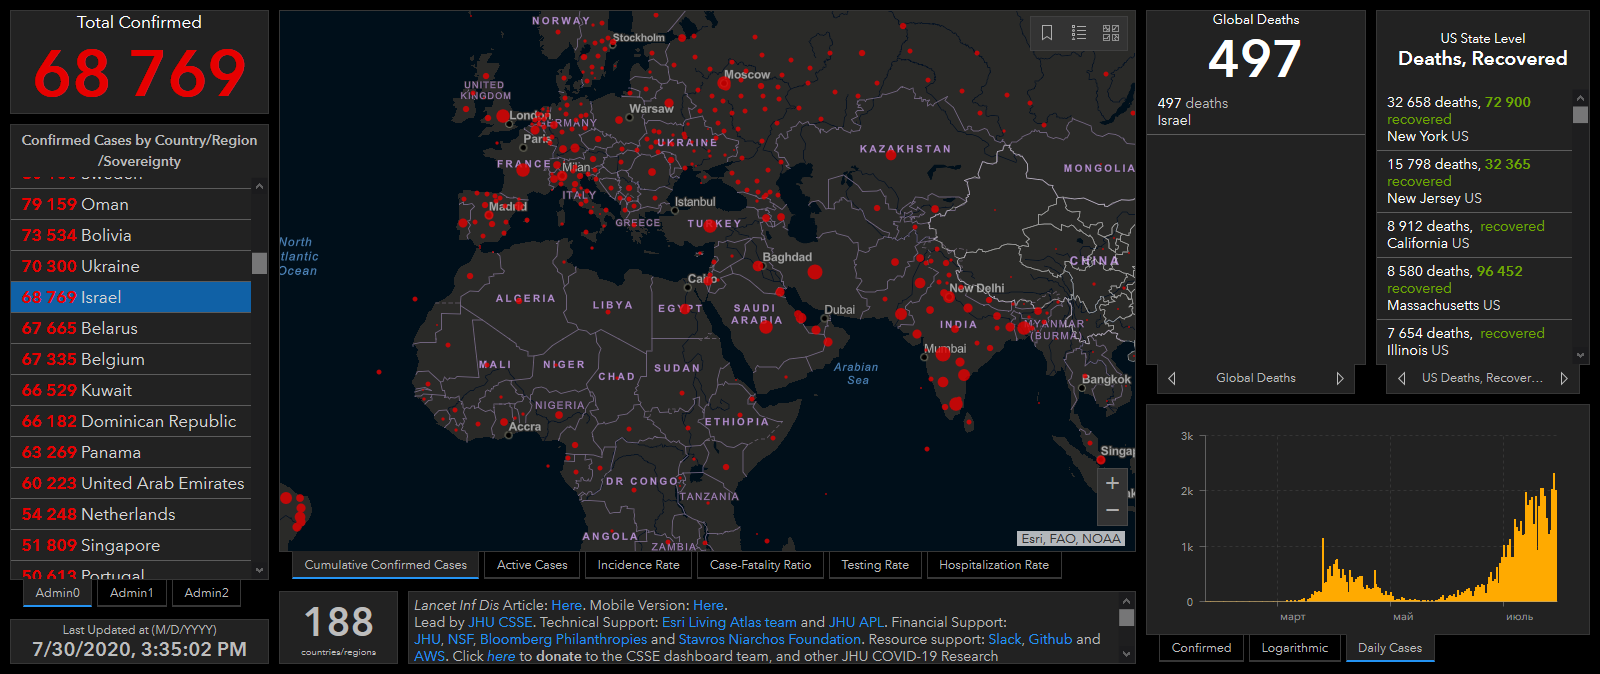This screenshot has width=1600, height=674.
Task: Show the Confirmed chart tab
Action: (x=1201, y=648)
